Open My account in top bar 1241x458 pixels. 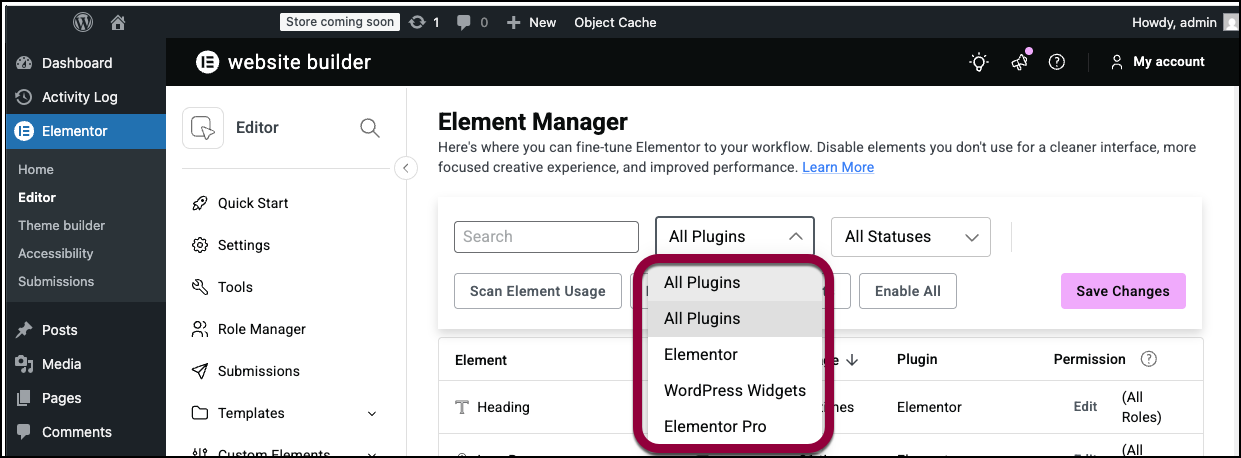(x=1157, y=62)
